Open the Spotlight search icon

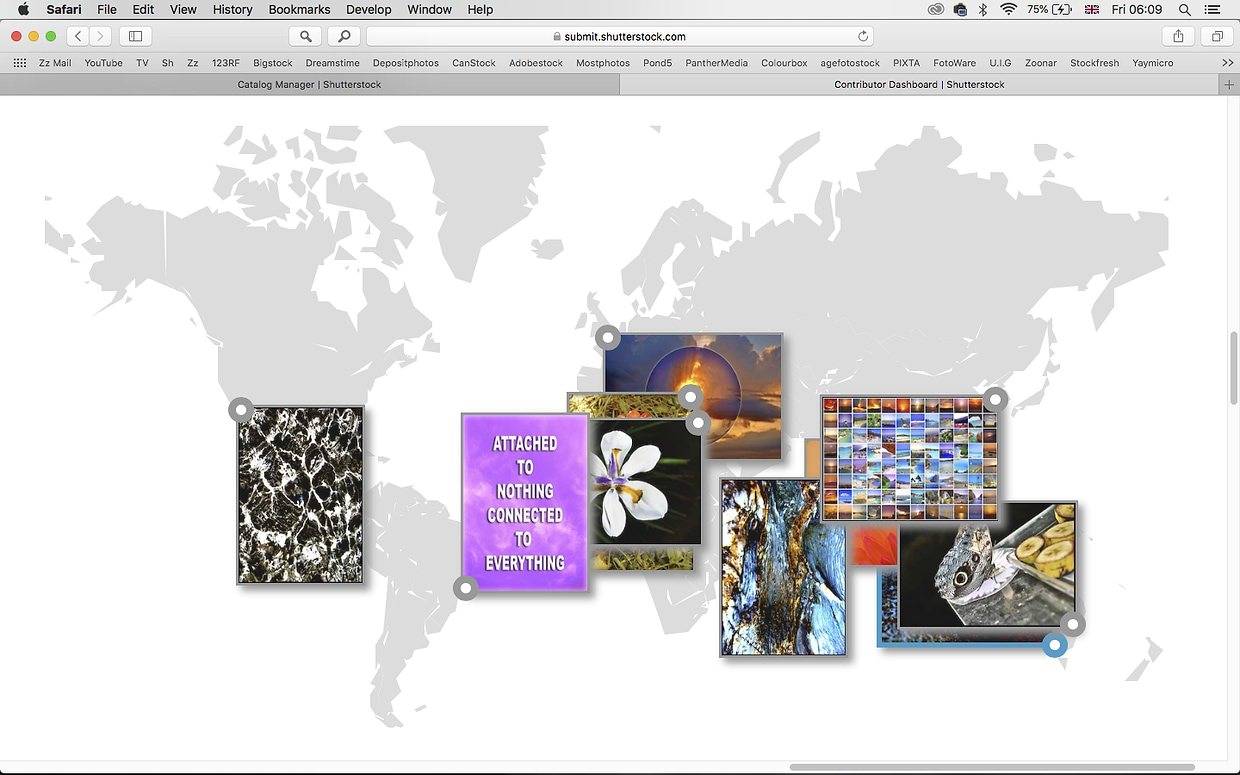pyautogui.click(x=1184, y=9)
